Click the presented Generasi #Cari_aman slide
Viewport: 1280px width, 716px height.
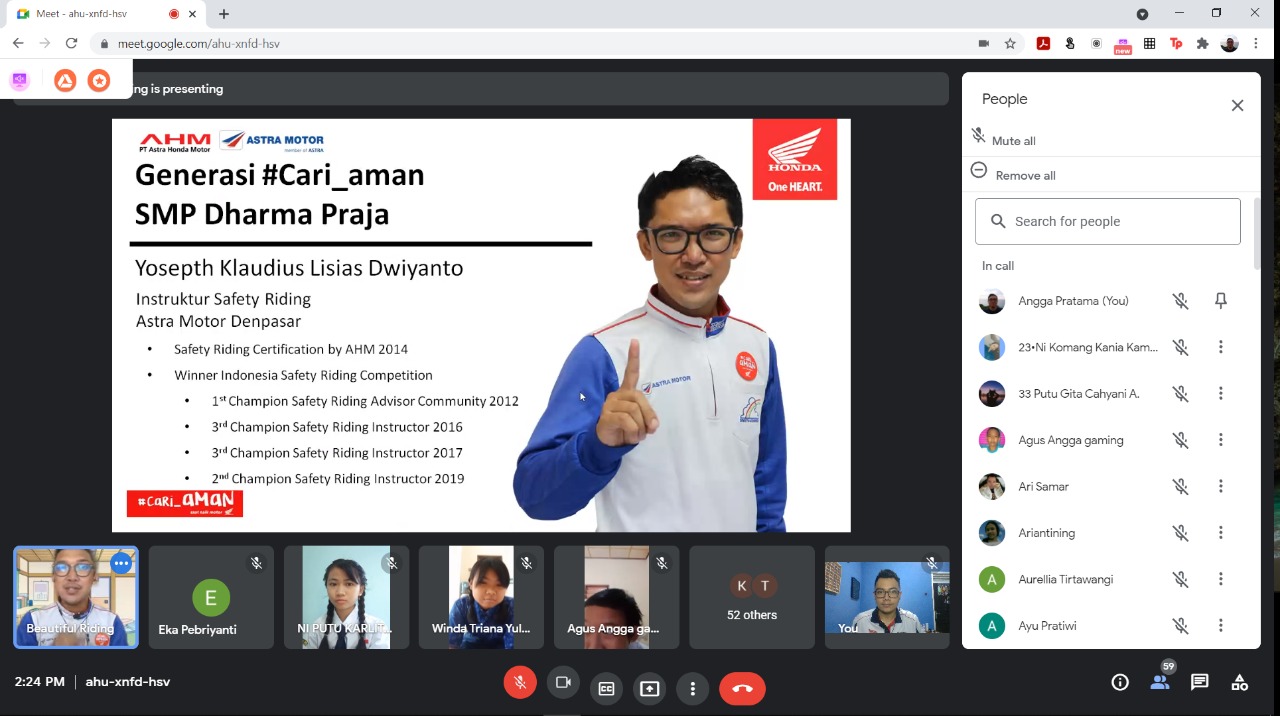tap(481, 325)
